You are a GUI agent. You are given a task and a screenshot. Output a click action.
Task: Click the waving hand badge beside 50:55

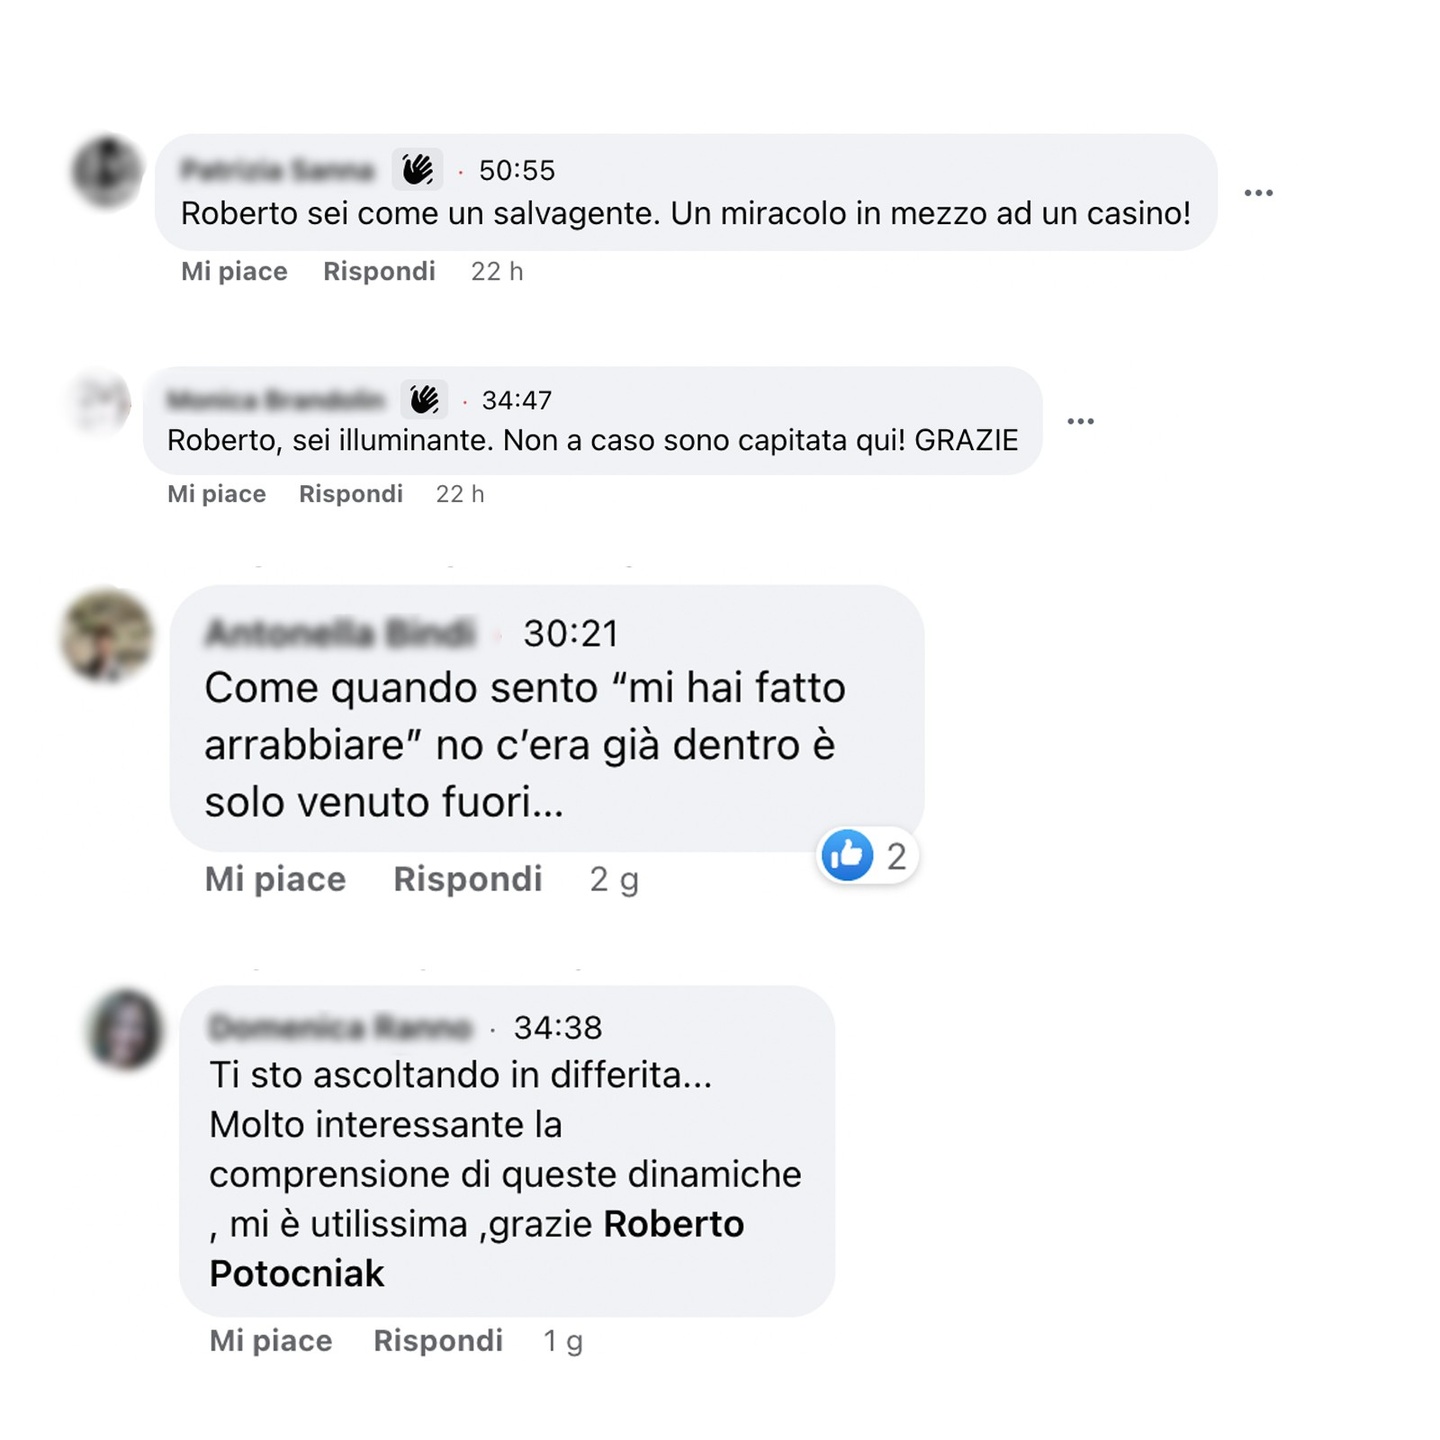pos(417,170)
